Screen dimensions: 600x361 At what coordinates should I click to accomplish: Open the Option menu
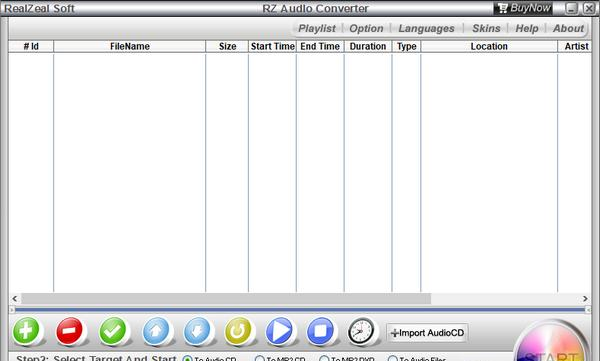pyautogui.click(x=366, y=28)
